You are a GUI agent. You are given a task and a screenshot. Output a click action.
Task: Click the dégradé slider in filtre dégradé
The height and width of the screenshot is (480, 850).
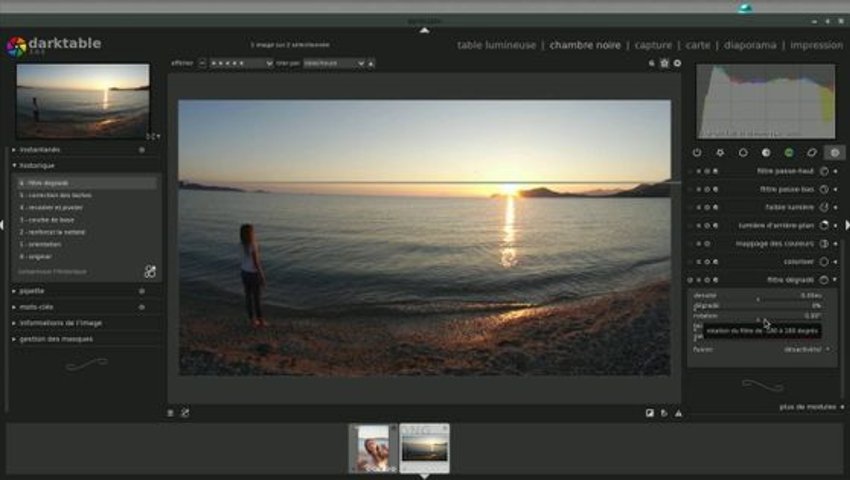(758, 306)
